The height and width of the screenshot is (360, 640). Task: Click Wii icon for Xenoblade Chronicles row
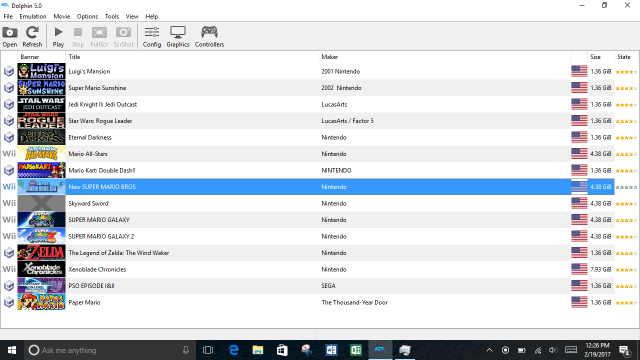pyautogui.click(x=9, y=269)
